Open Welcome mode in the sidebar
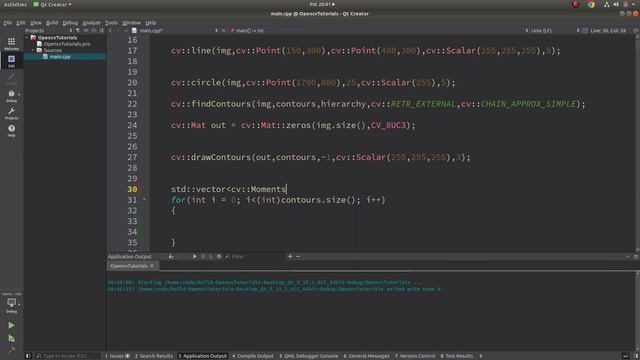Screen dimensions: 640x360 [11, 43]
